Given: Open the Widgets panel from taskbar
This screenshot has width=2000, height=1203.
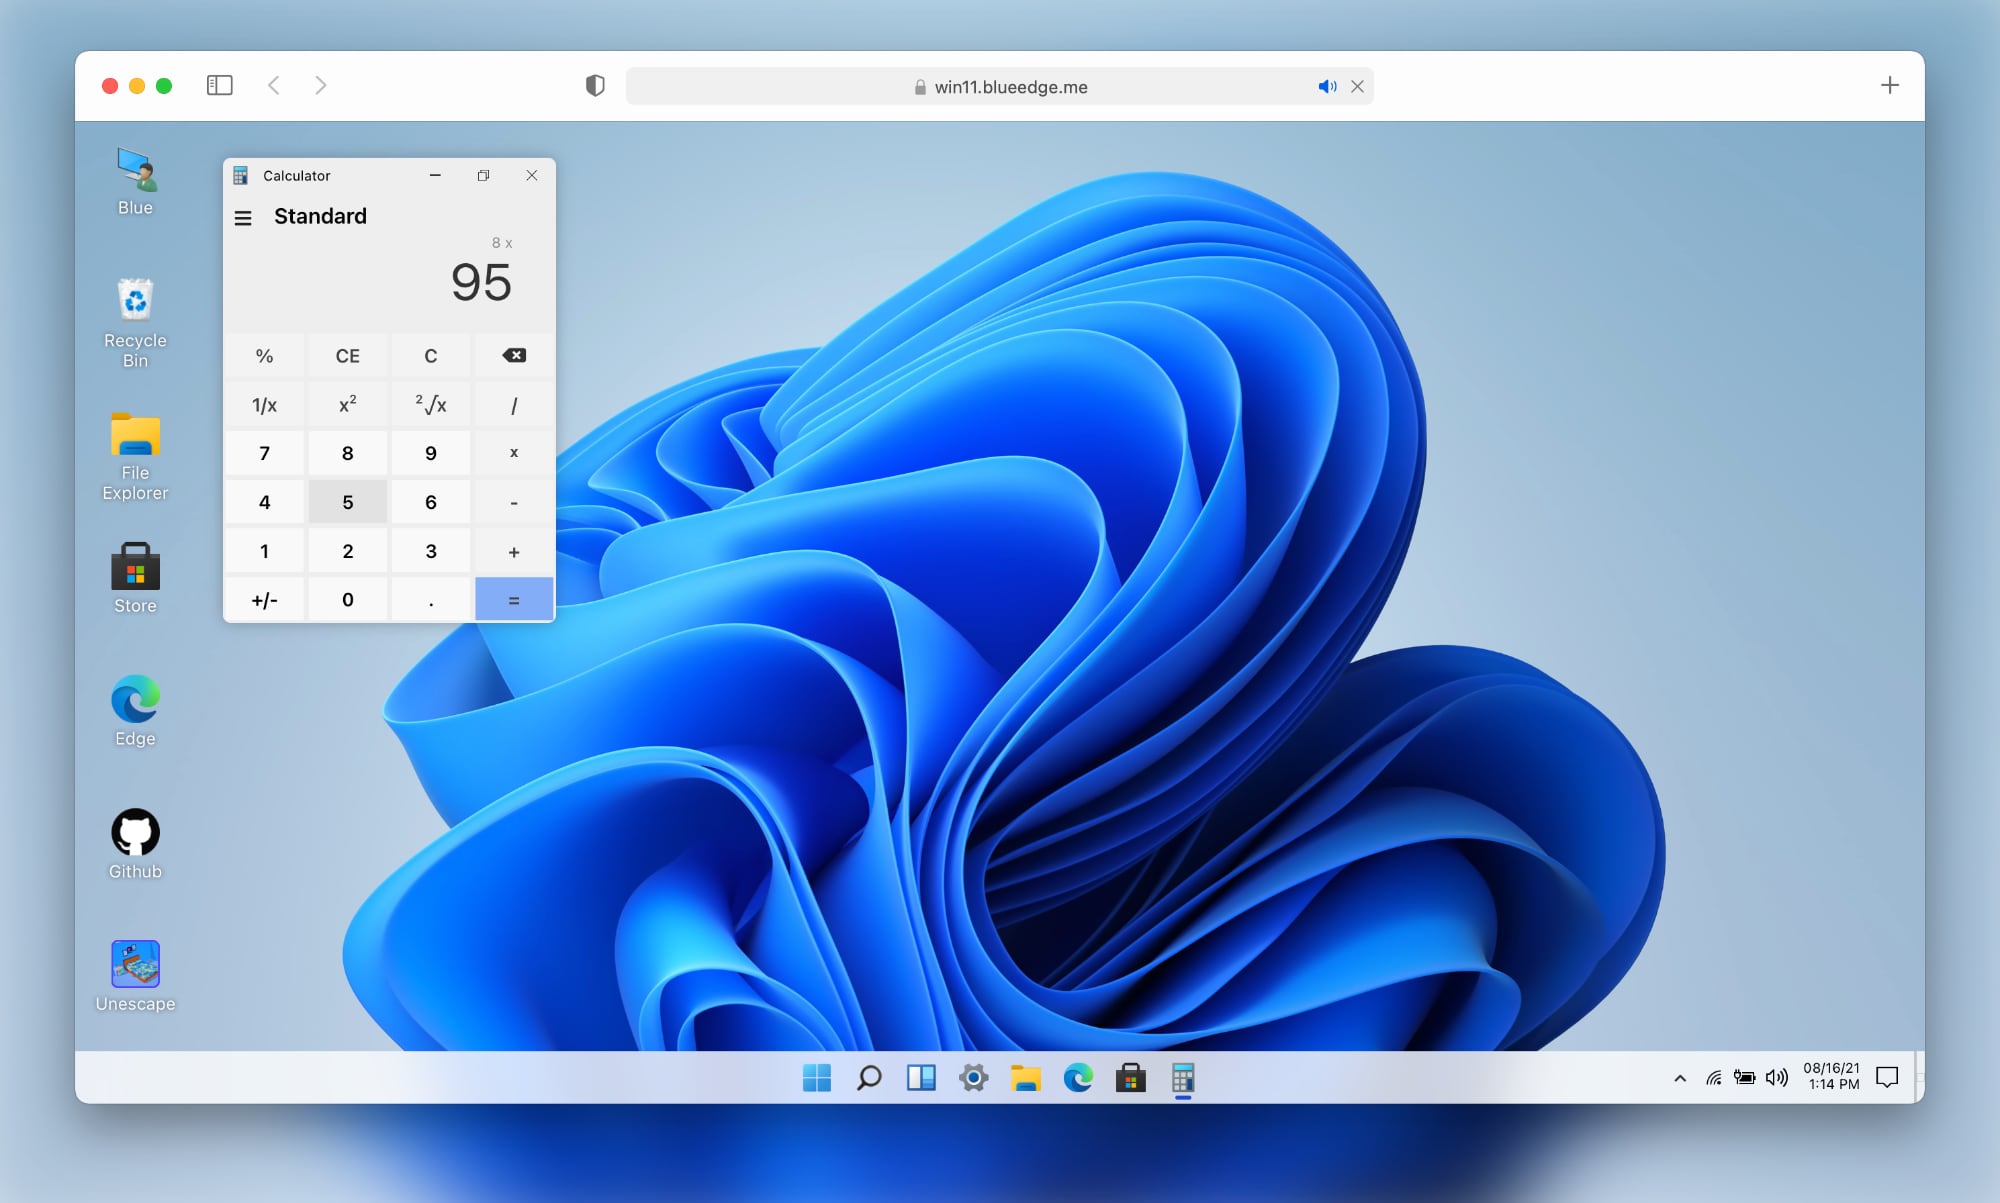Looking at the screenshot, I should click(x=921, y=1078).
